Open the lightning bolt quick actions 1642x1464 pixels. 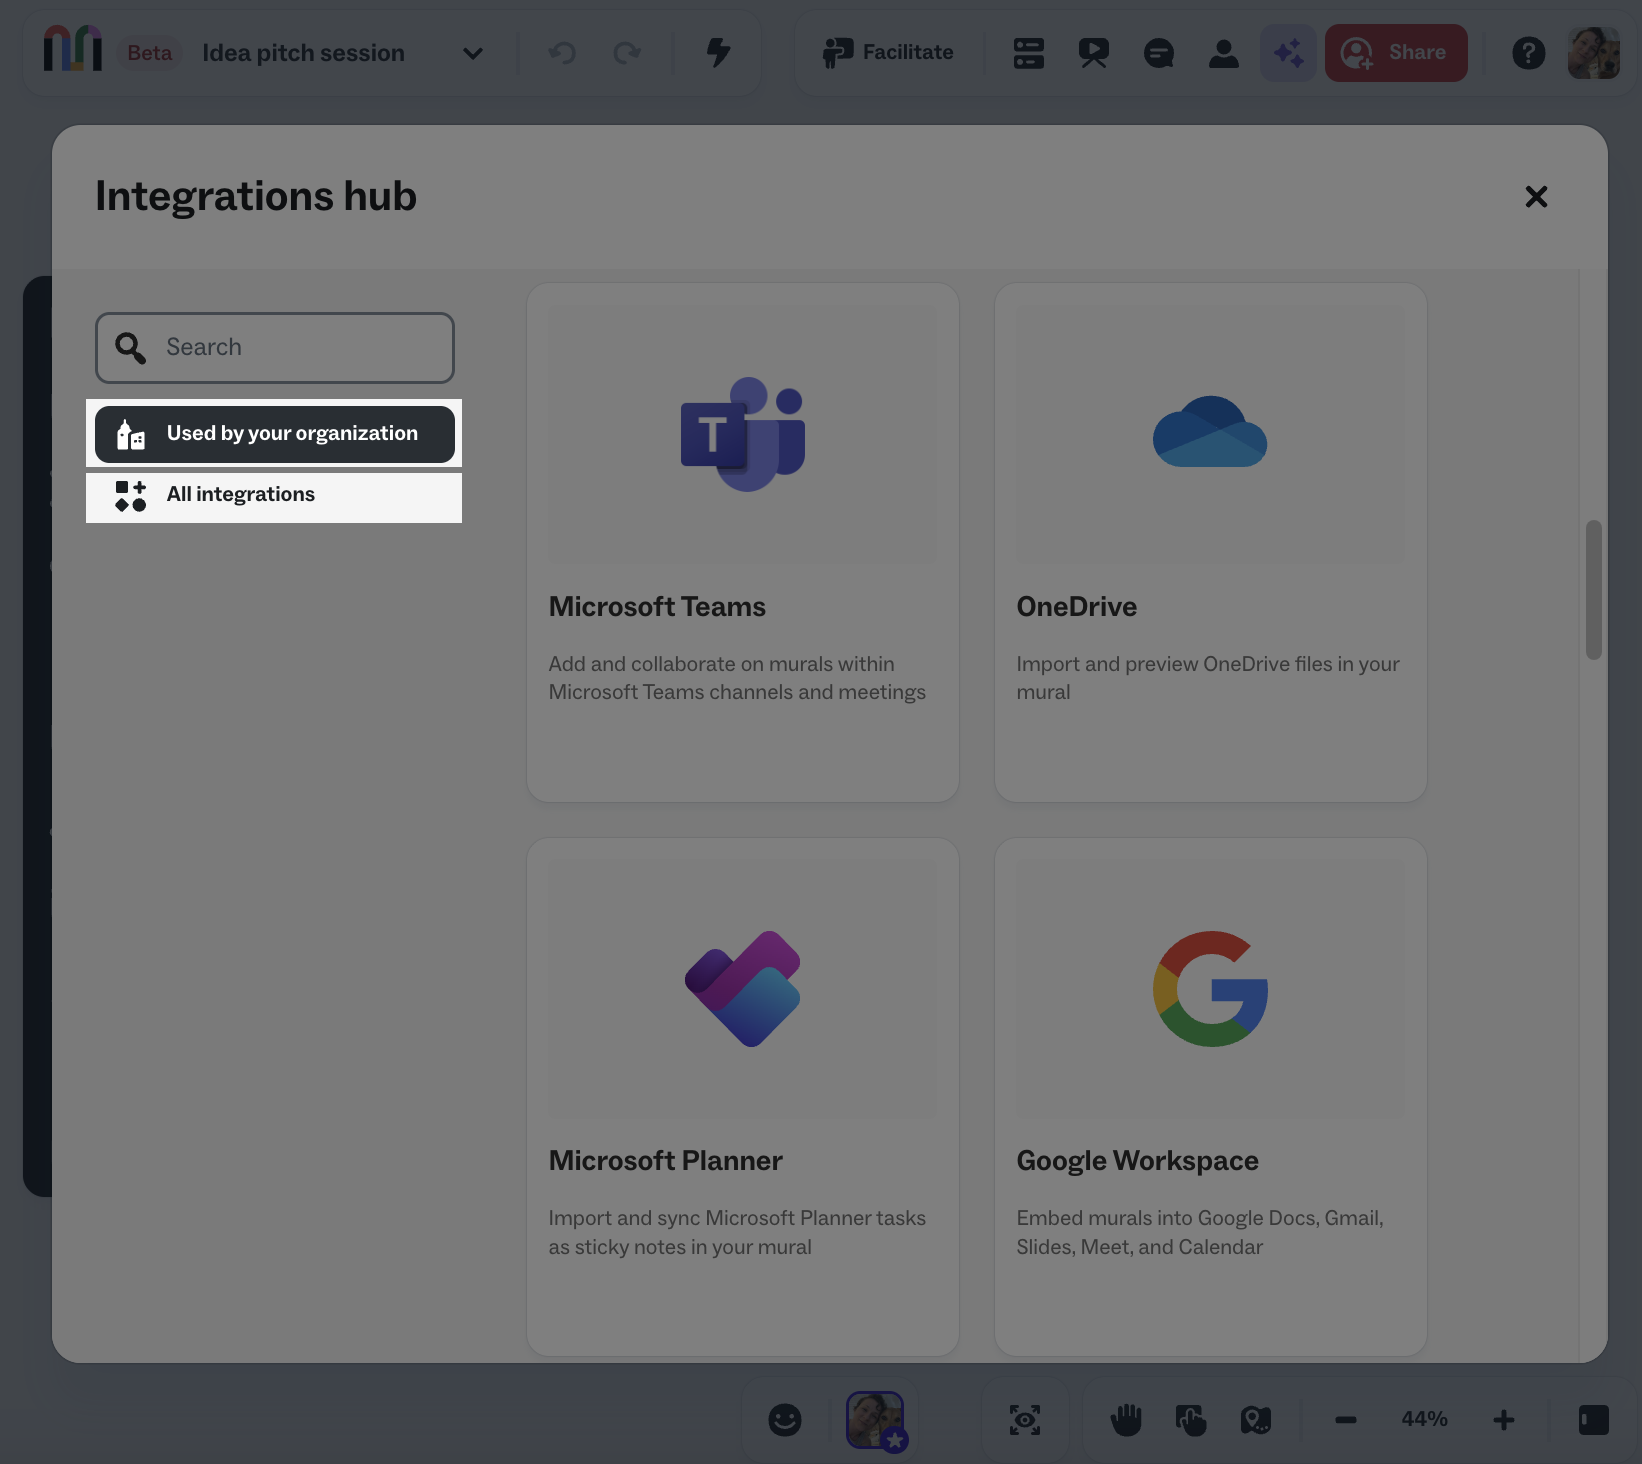point(718,53)
